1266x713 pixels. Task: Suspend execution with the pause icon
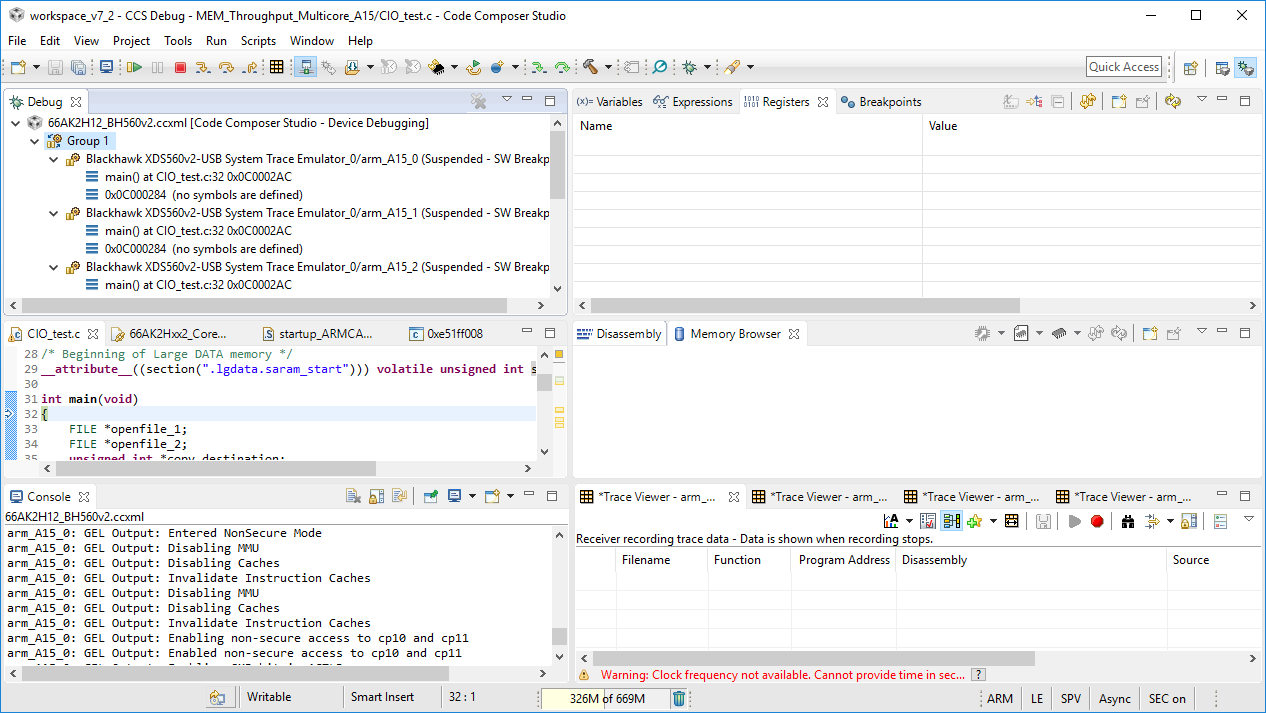click(x=158, y=67)
